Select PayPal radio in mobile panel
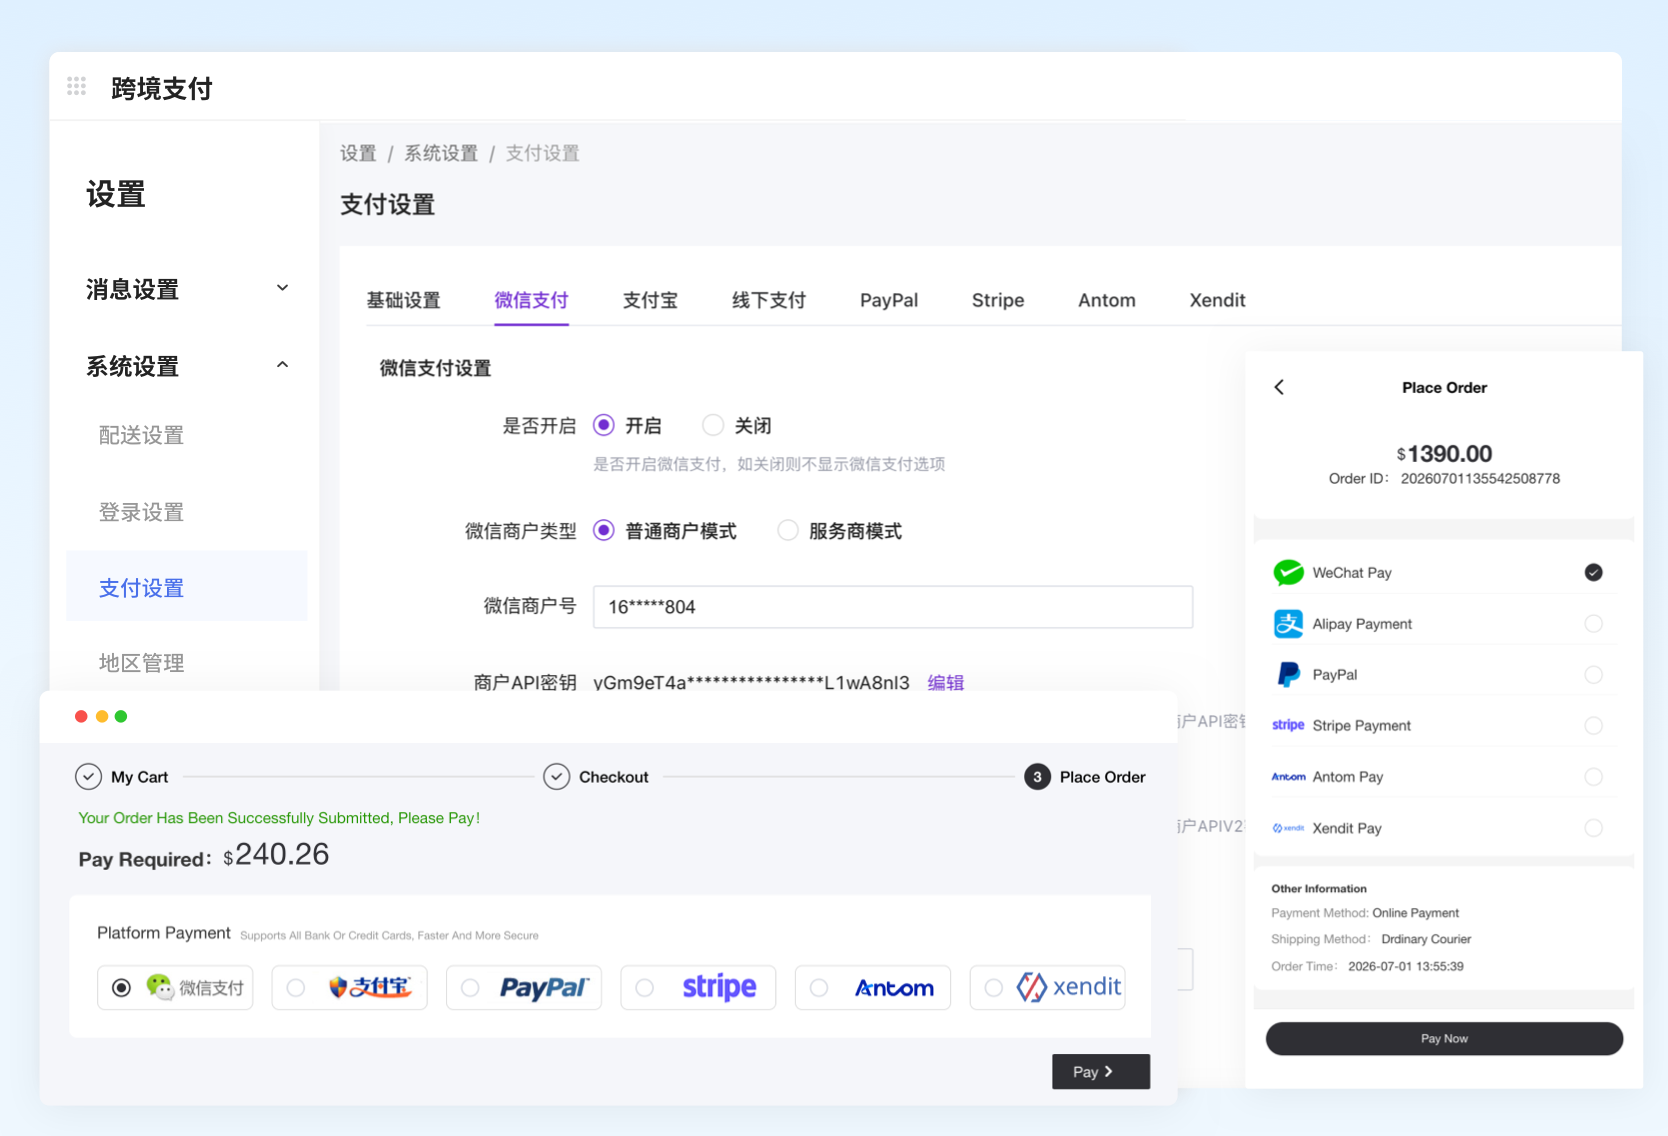The image size is (1668, 1136). coord(1593,674)
